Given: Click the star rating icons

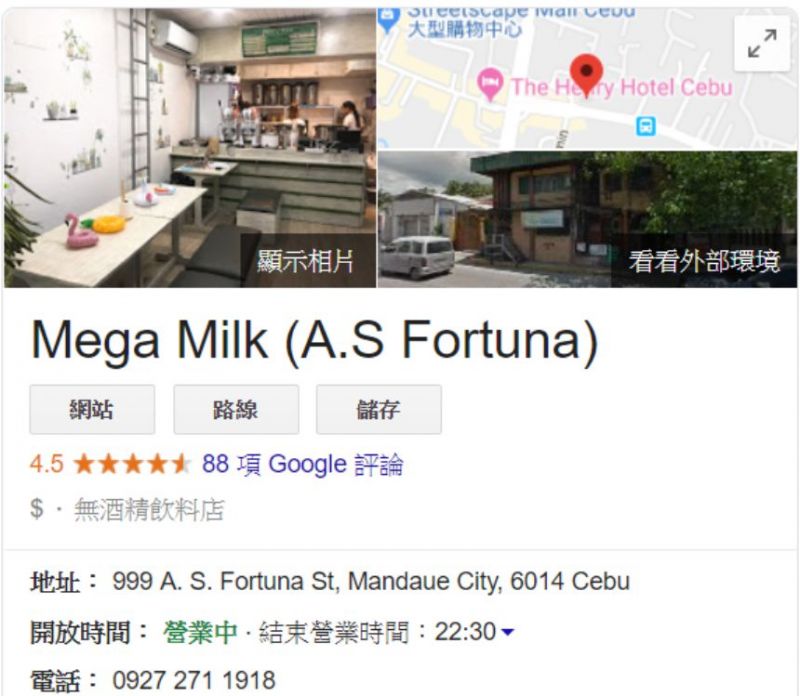Looking at the screenshot, I should tap(132, 464).
